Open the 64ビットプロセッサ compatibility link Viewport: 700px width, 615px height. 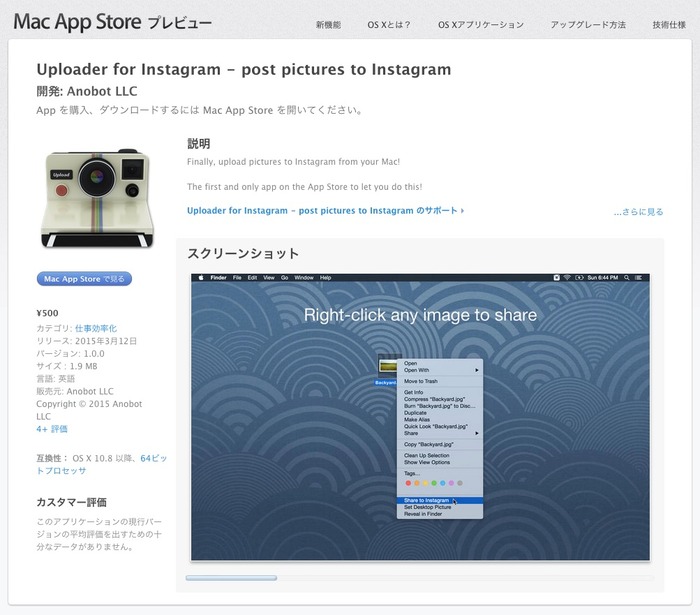pyautogui.click(x=101, y=464)
